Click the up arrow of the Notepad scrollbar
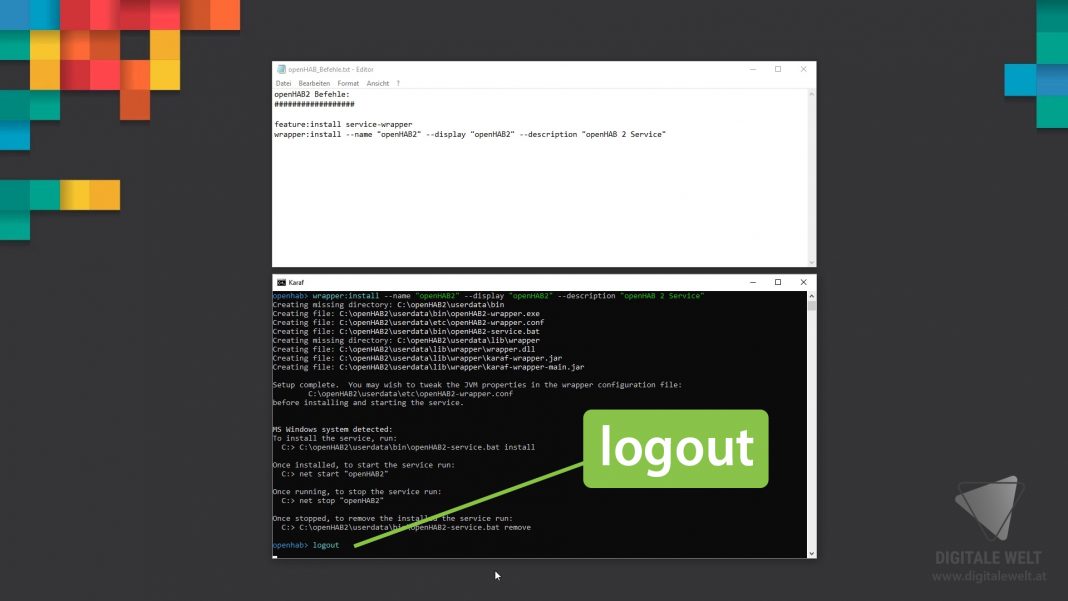Image resolution: width=1068 pixels, height=601 pixels. [812, 95]
